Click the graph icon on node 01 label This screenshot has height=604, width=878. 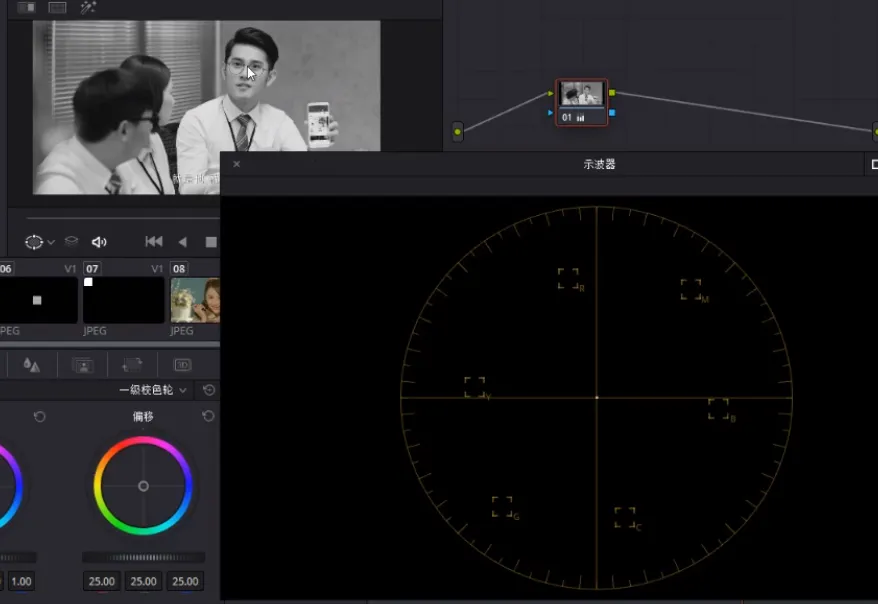click(x=580, y=118)
